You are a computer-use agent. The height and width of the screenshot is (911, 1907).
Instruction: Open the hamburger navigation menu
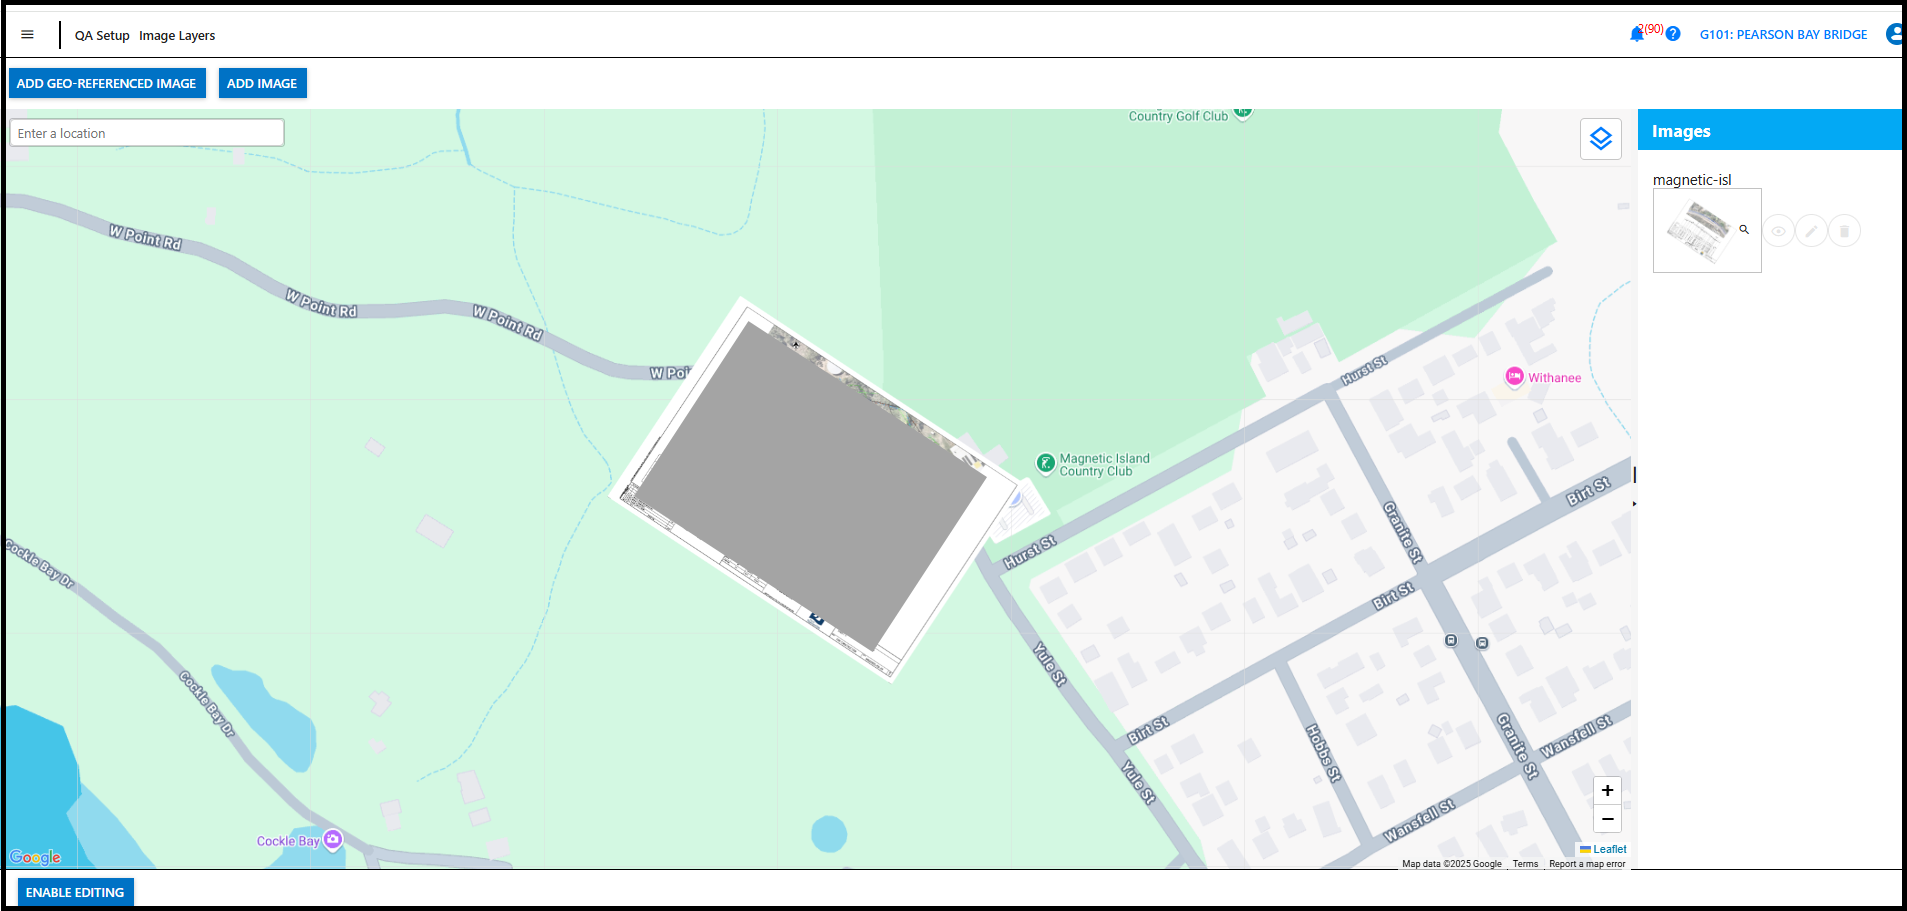click(x=27, y=35)
